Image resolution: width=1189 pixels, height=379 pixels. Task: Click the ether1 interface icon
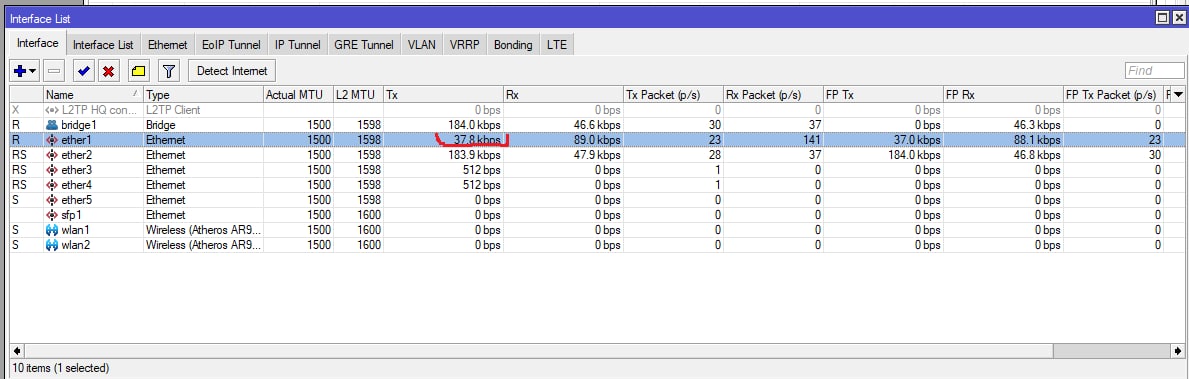click(x=52, y=139)
